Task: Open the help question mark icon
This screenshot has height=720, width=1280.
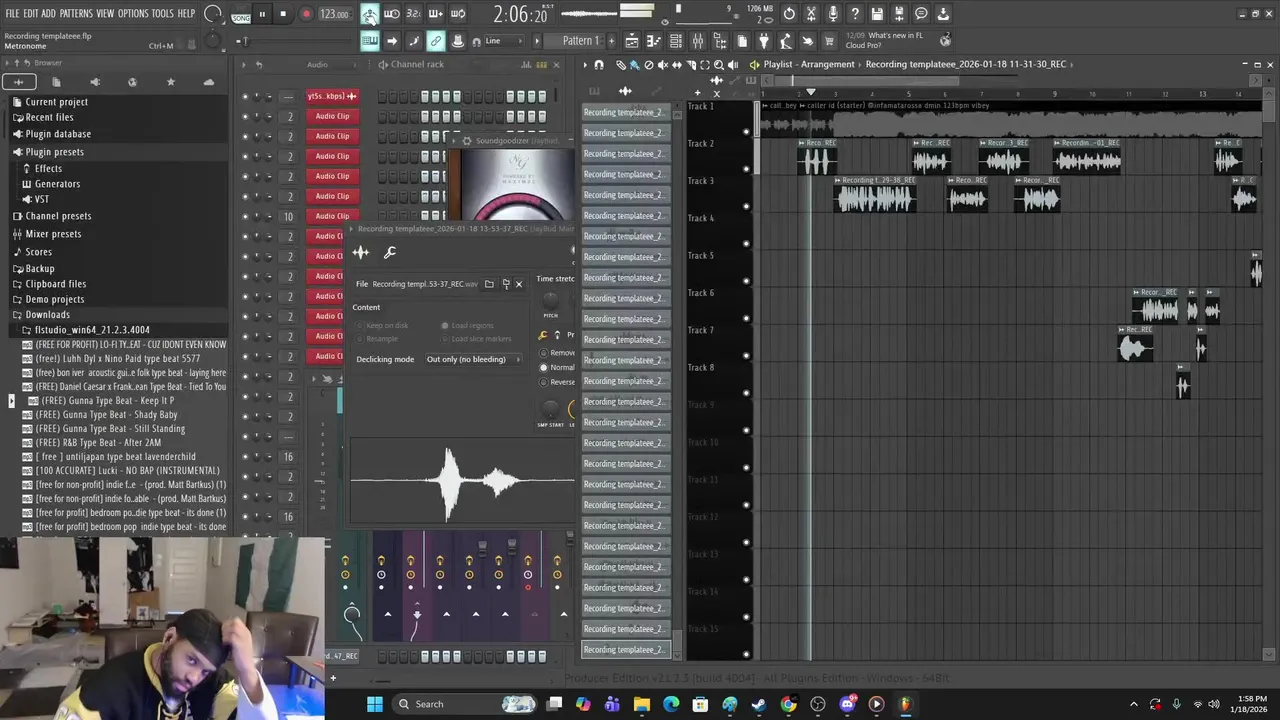Action: (x=855, y=14)
